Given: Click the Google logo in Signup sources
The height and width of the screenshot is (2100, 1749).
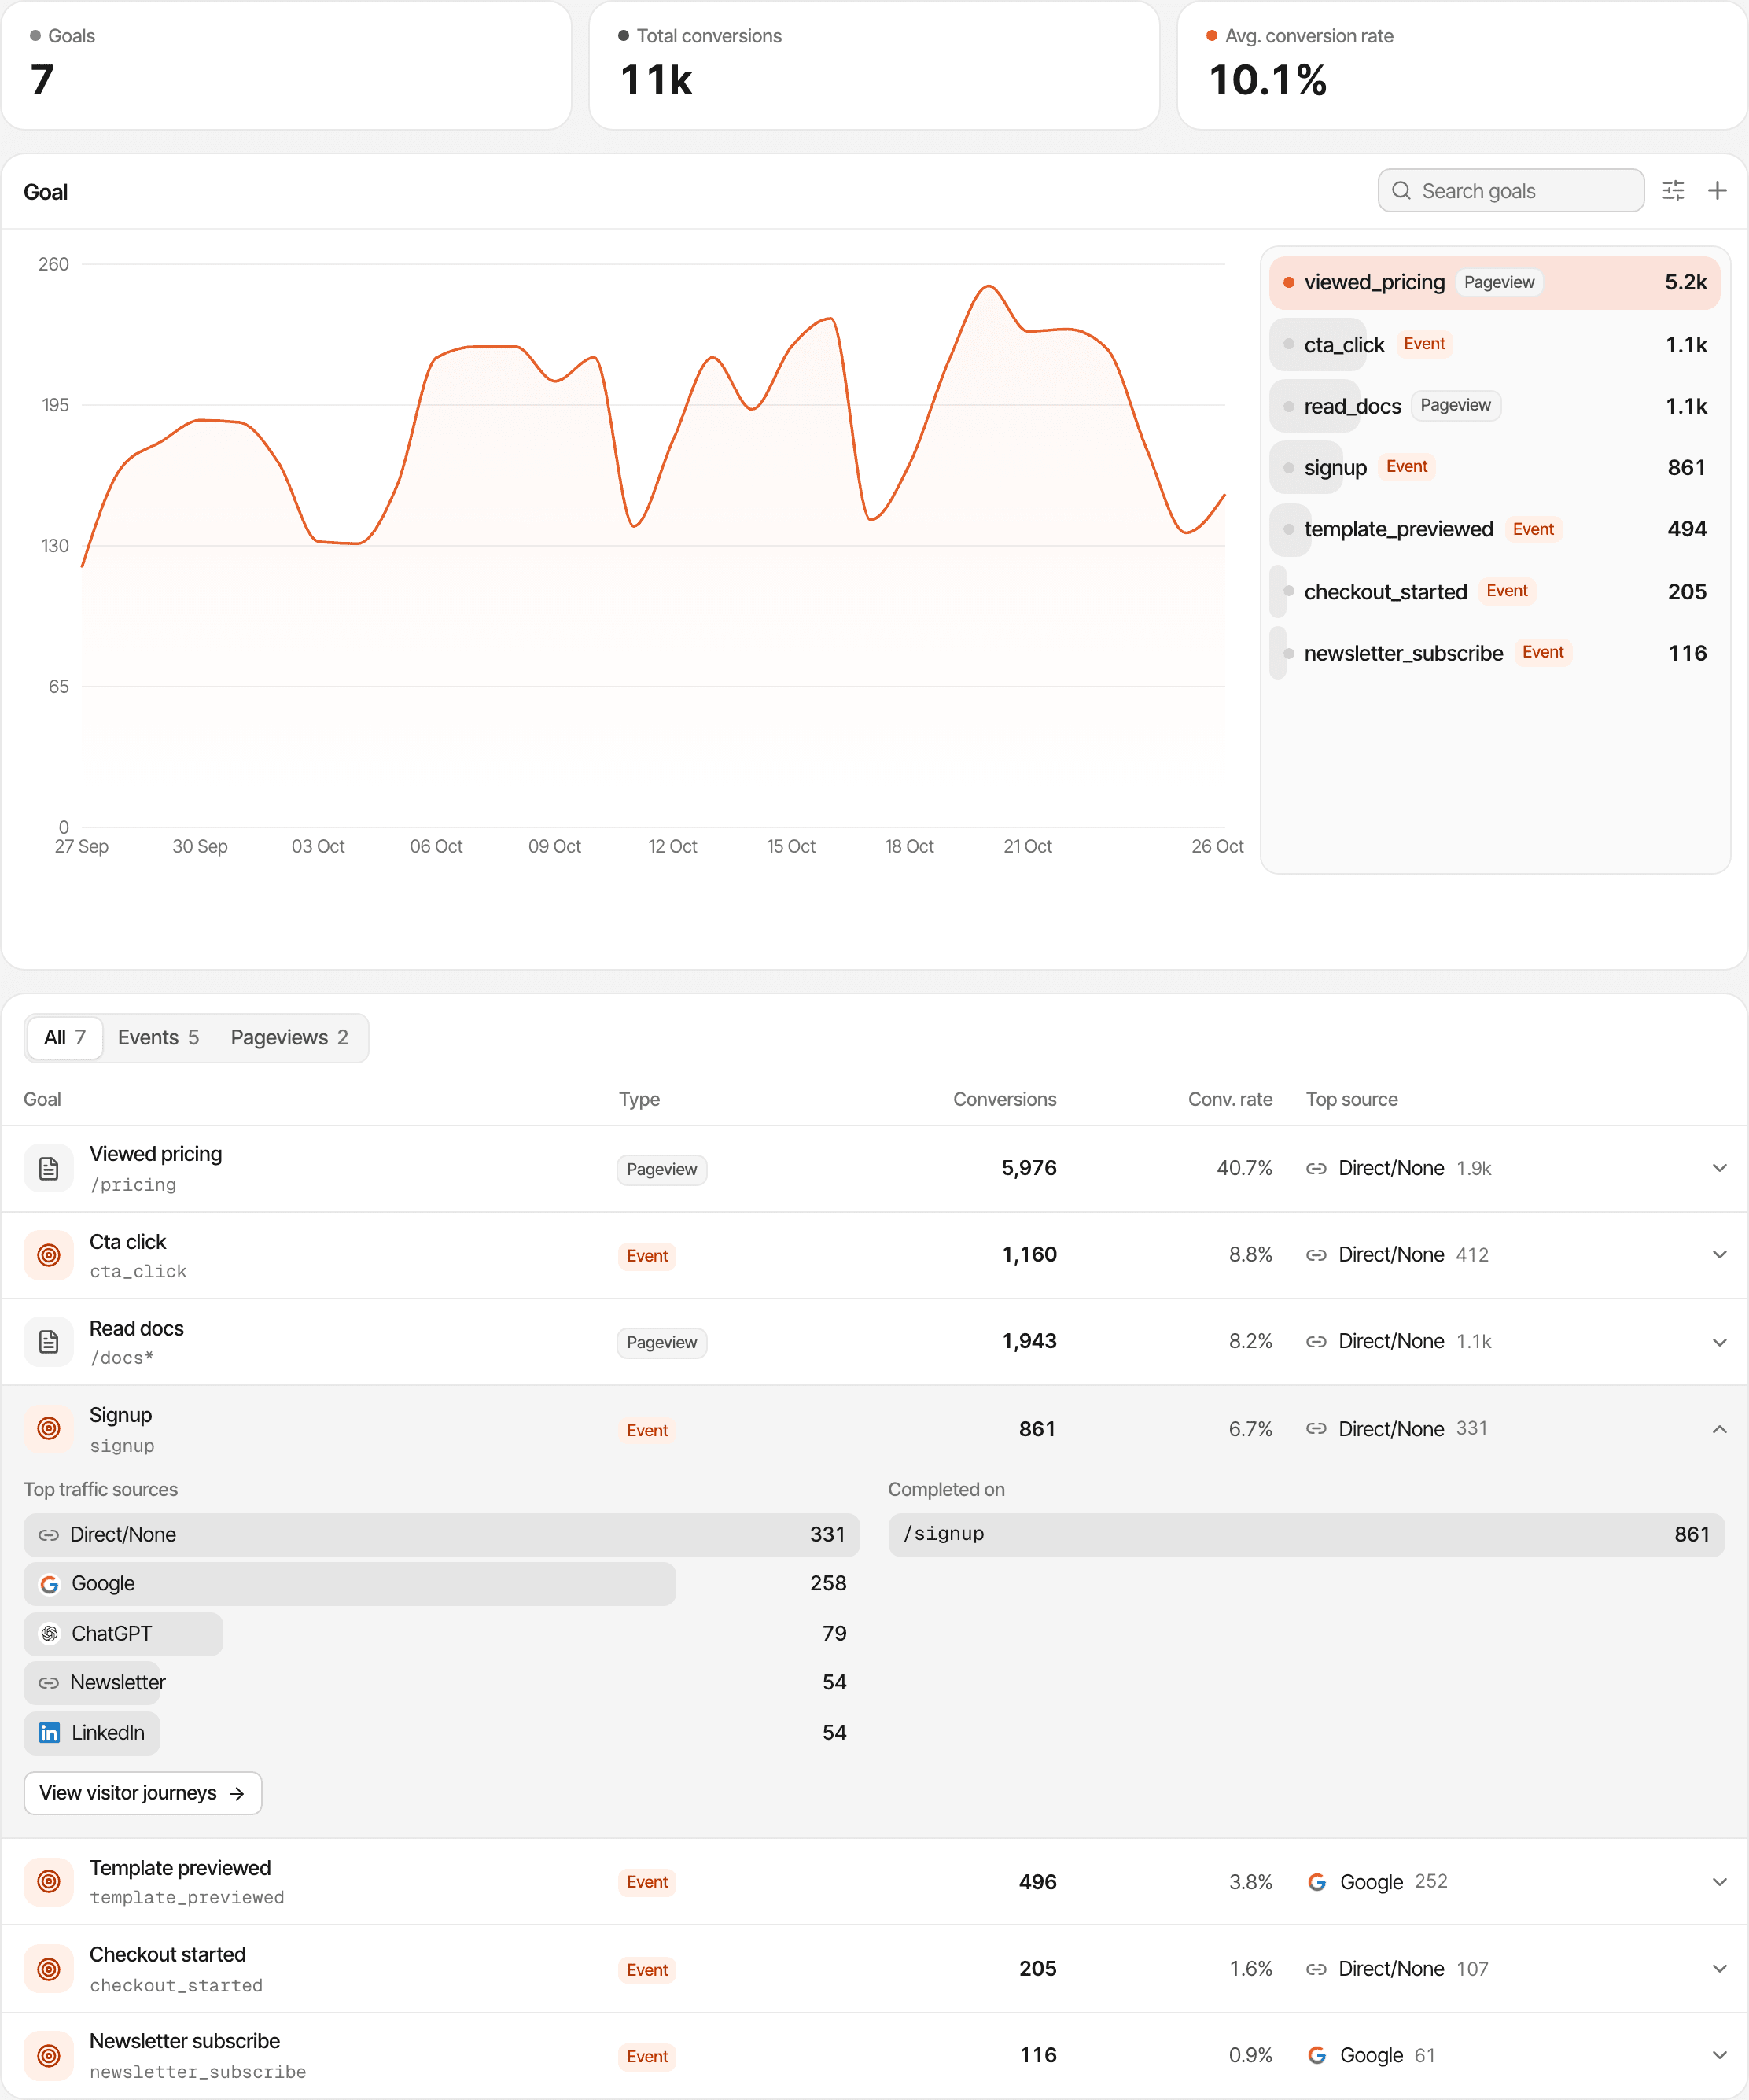Looking at the screenshot, I should tap(49, 1584).
